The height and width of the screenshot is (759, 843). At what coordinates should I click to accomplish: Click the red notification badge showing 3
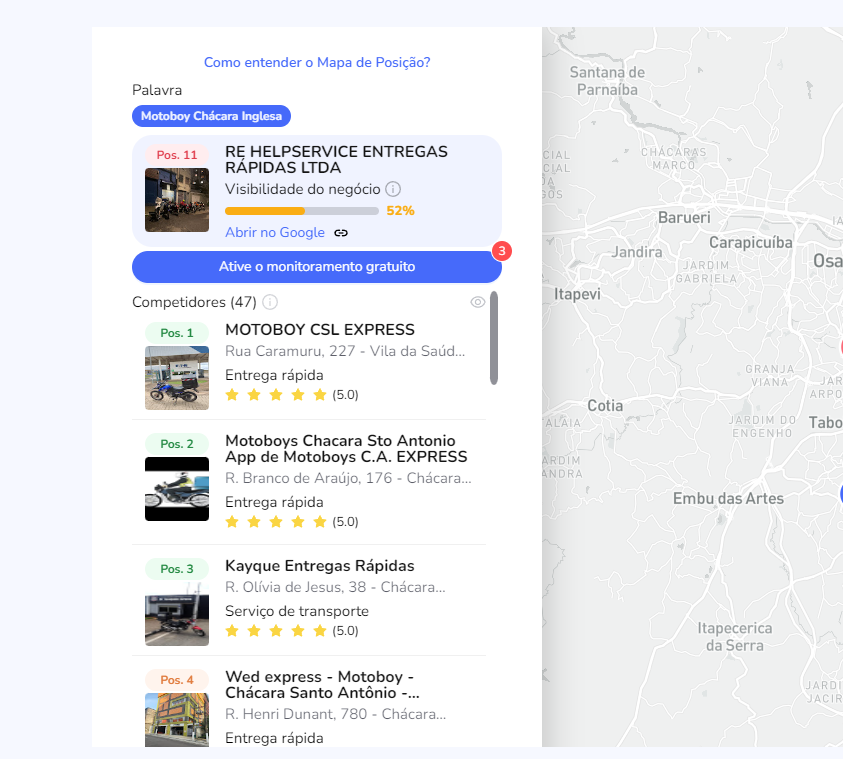click(502, 250)
